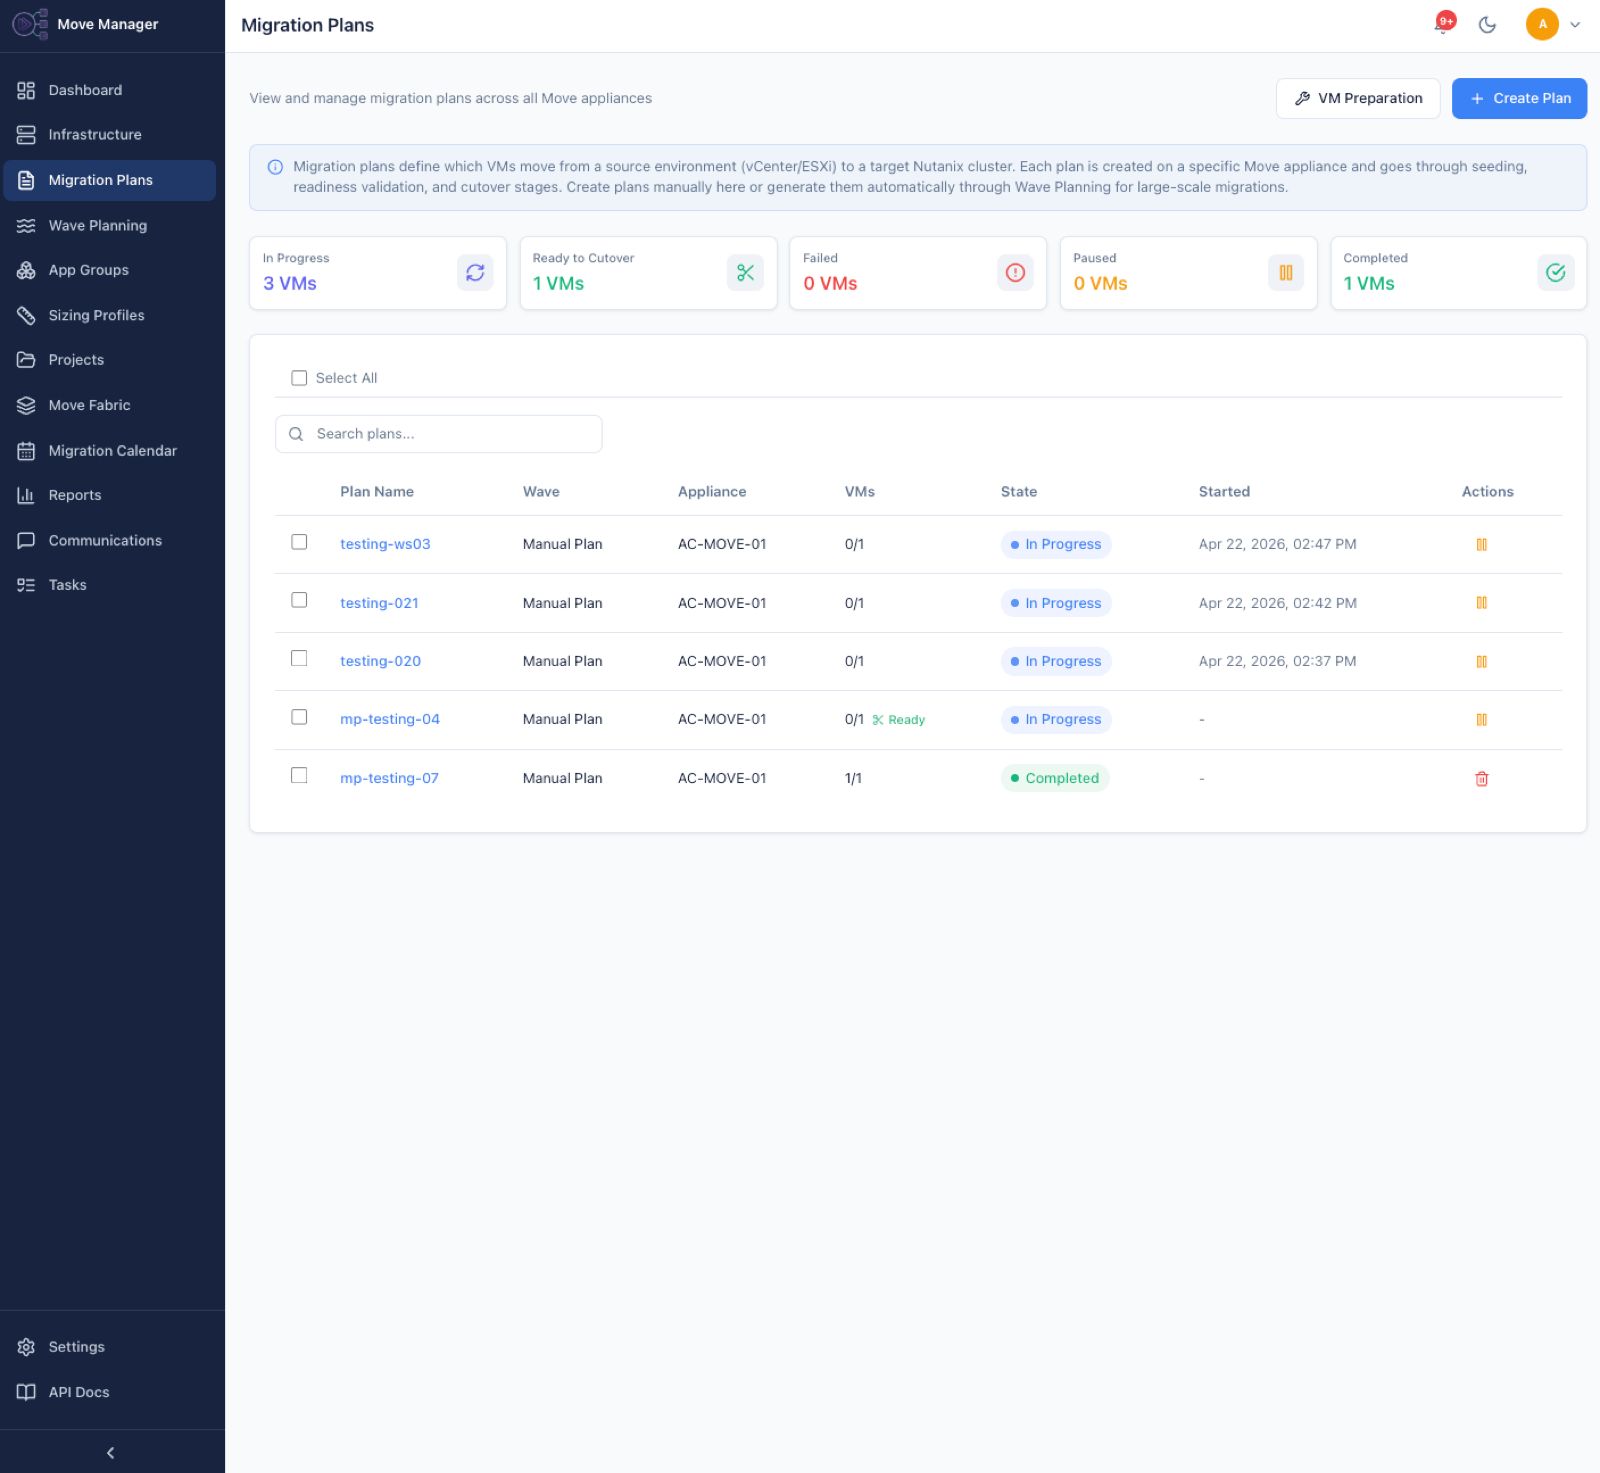Open the testing-021 plan link
The width and height of the screenshot is (1600, 1473).
[x=379, y=603]
